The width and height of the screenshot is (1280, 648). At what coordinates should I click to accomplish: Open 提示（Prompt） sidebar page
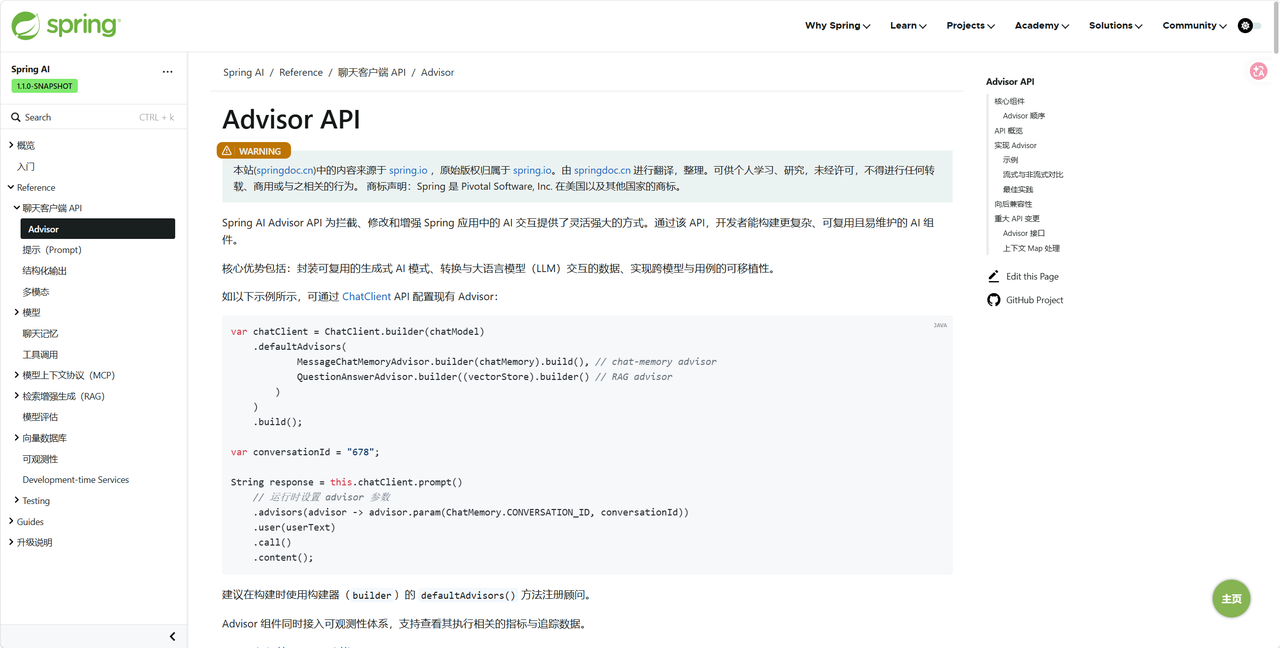point(52,250)
